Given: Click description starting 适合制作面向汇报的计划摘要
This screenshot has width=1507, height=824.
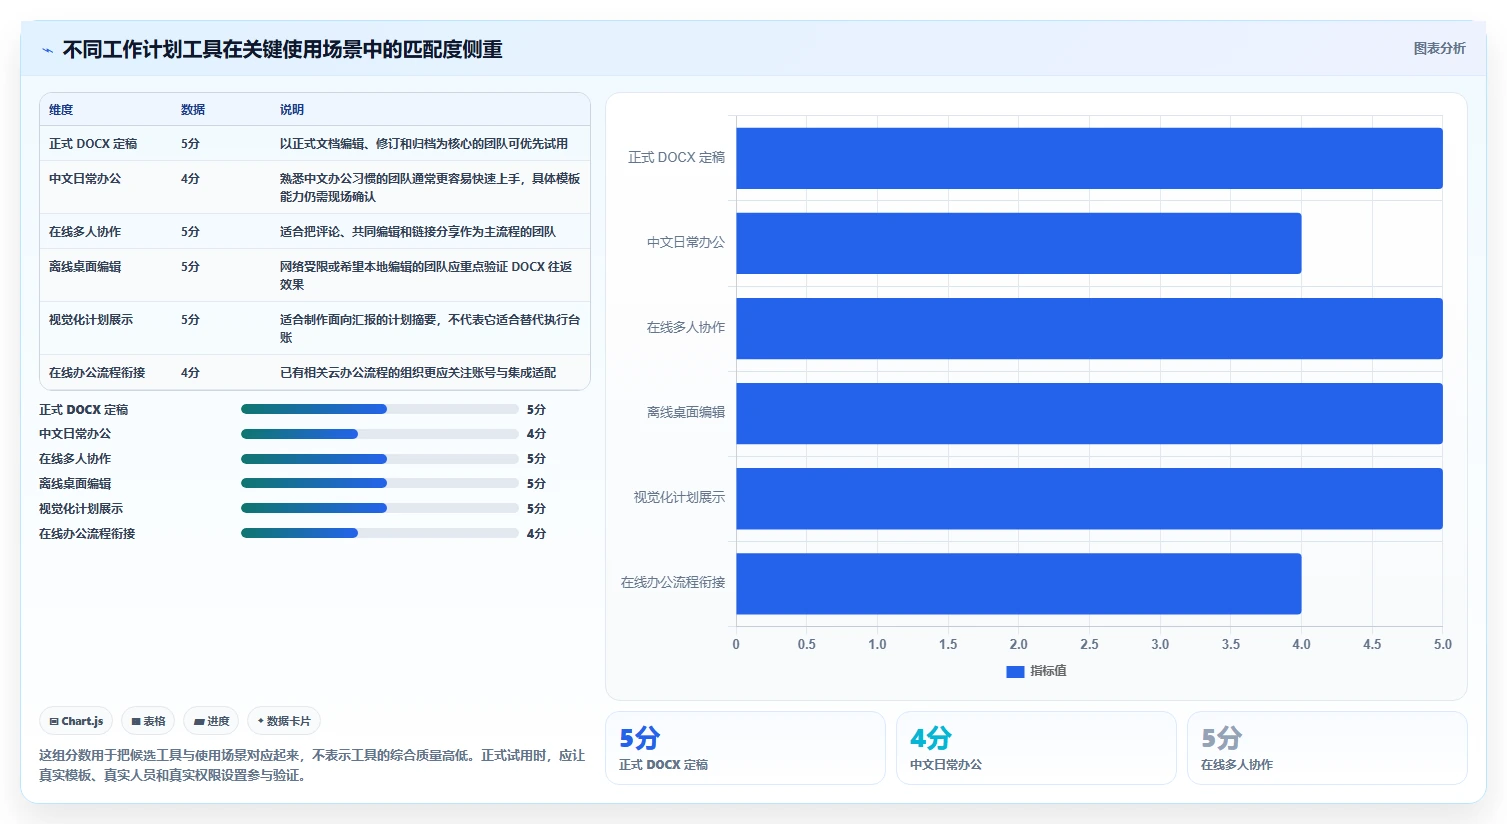Looking at the screenshot, I should tap(430, 329).
